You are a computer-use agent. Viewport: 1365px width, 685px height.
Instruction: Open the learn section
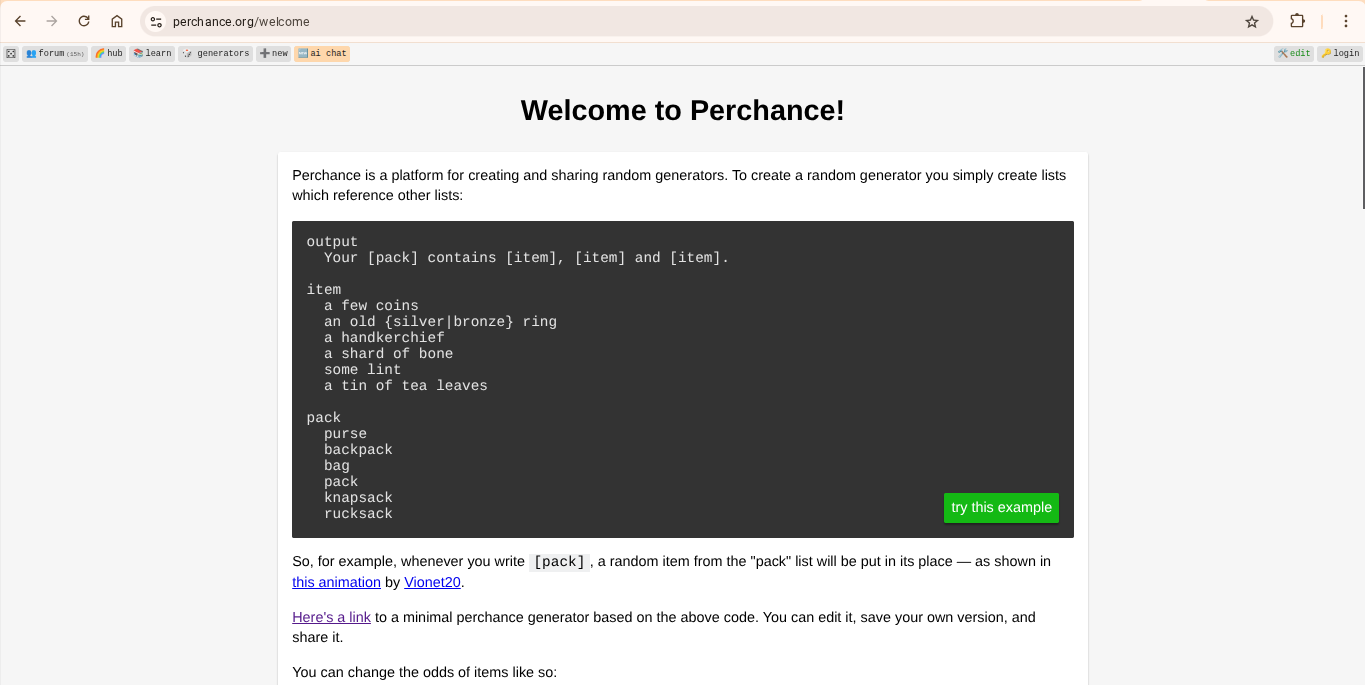coord(152,54)
